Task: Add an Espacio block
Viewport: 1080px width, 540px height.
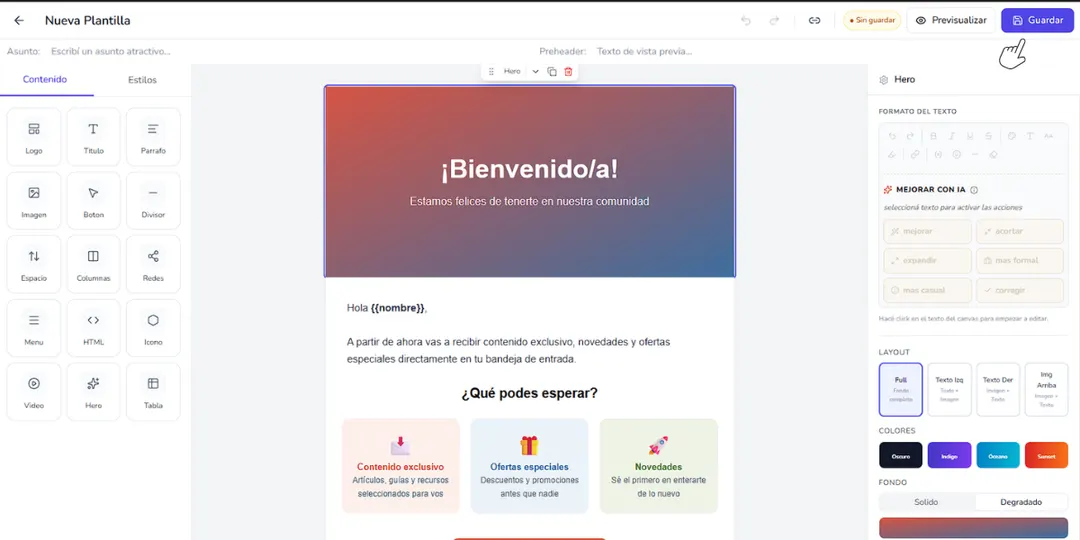Action: click(34, 264)
